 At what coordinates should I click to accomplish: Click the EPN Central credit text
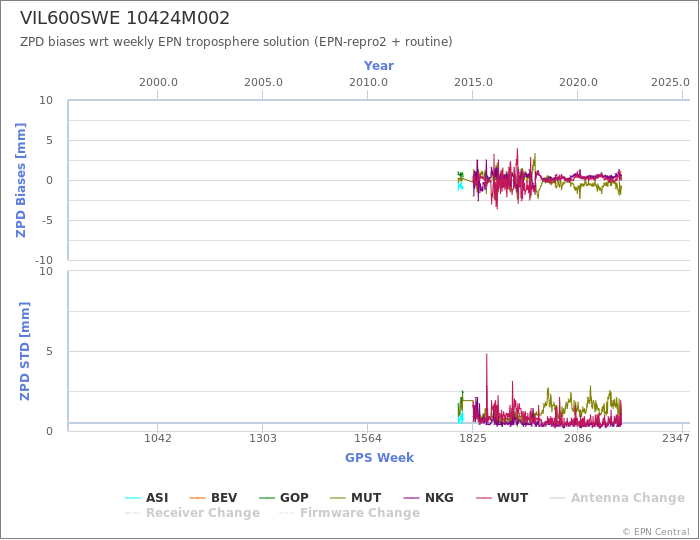[x=656, y=532]
